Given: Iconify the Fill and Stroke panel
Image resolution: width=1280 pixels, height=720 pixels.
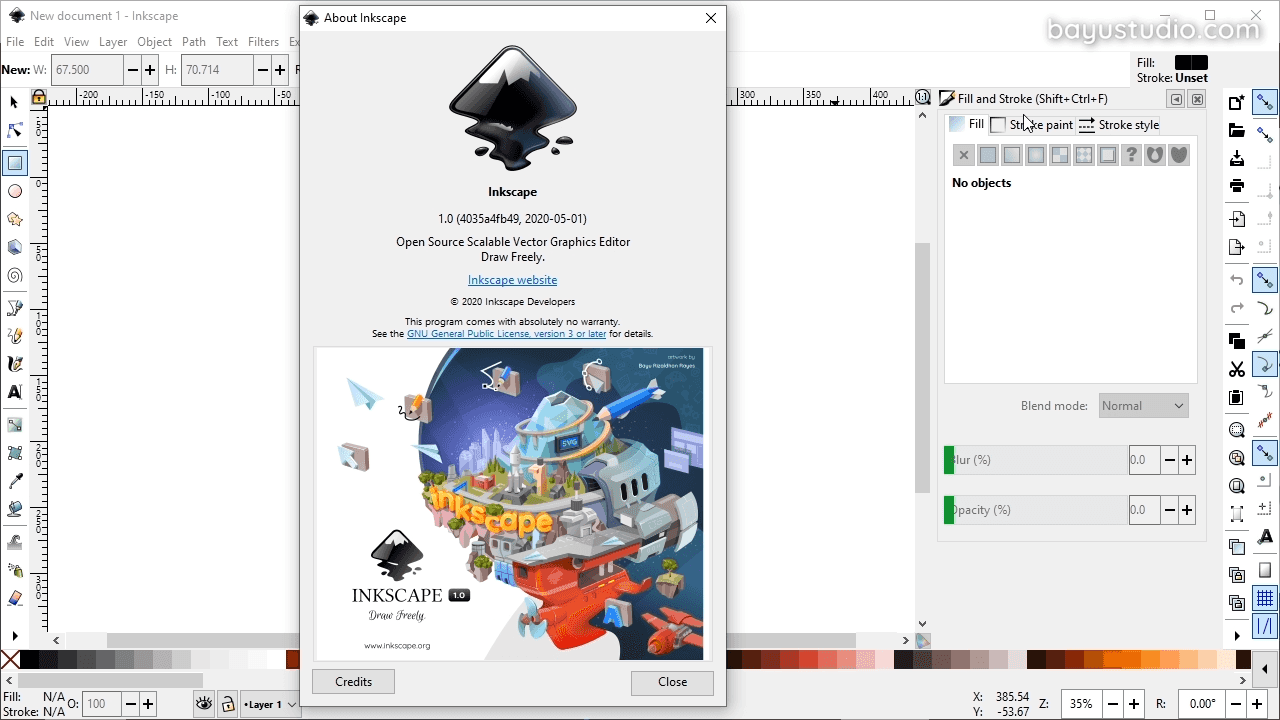Looking at the screenshot, I should [x=1176, y=99].
